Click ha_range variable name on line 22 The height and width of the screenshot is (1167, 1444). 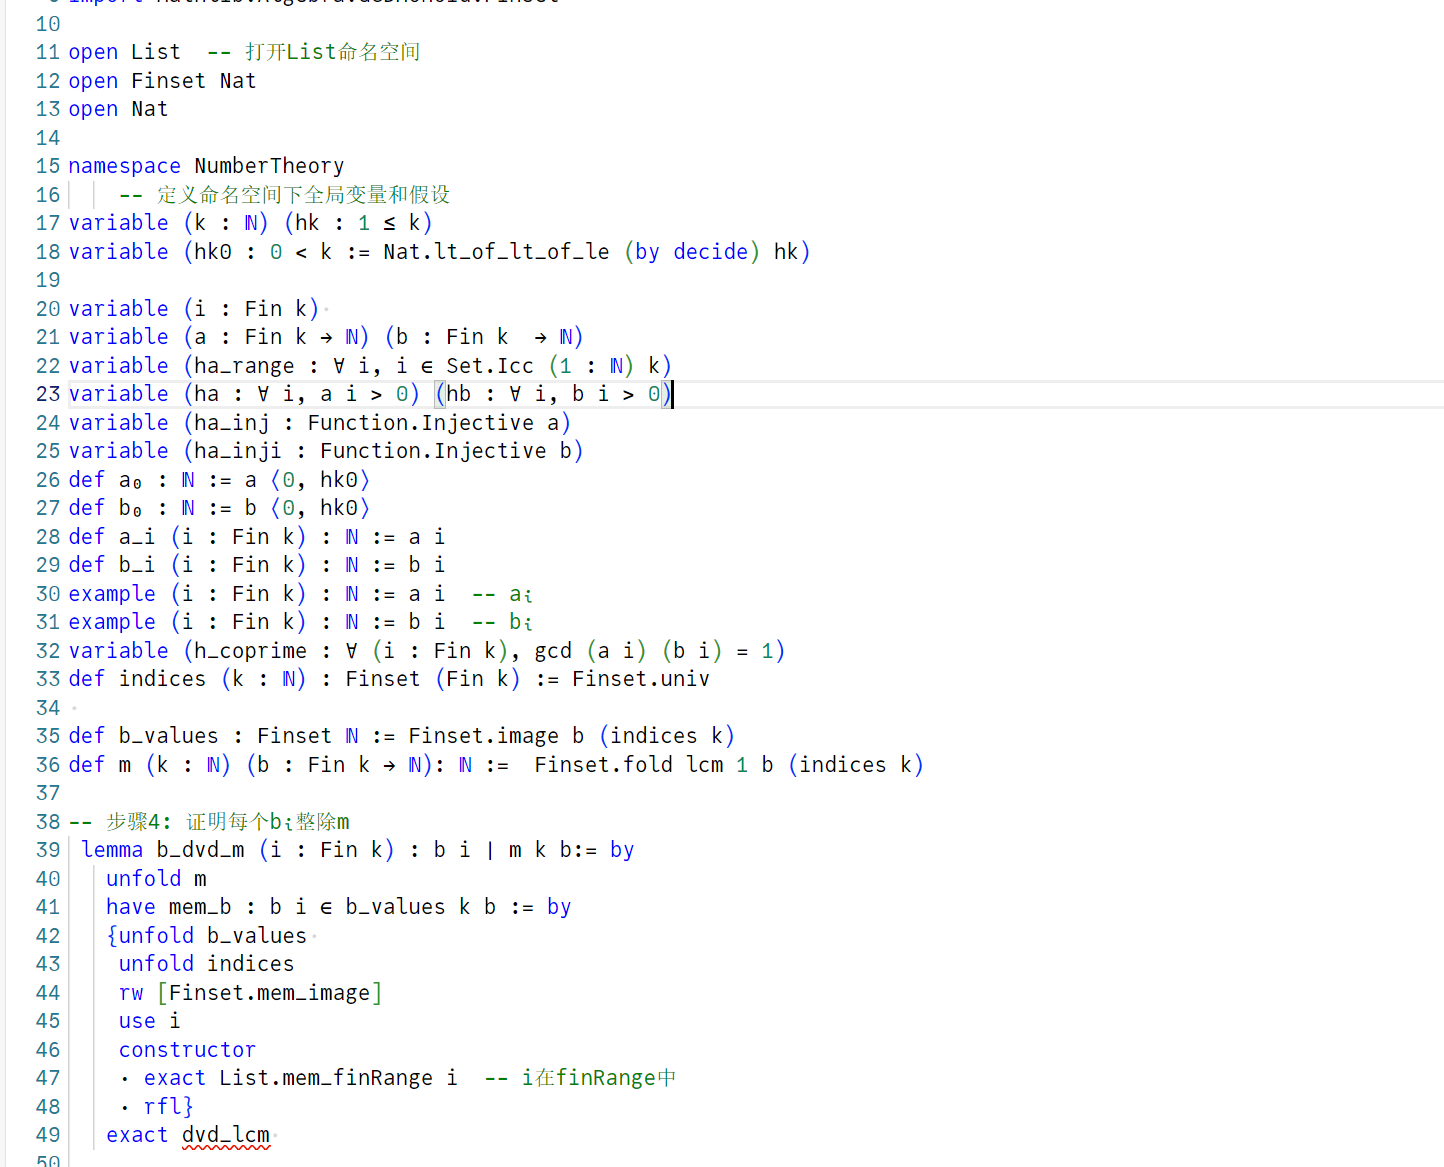(x=244, y=366)
